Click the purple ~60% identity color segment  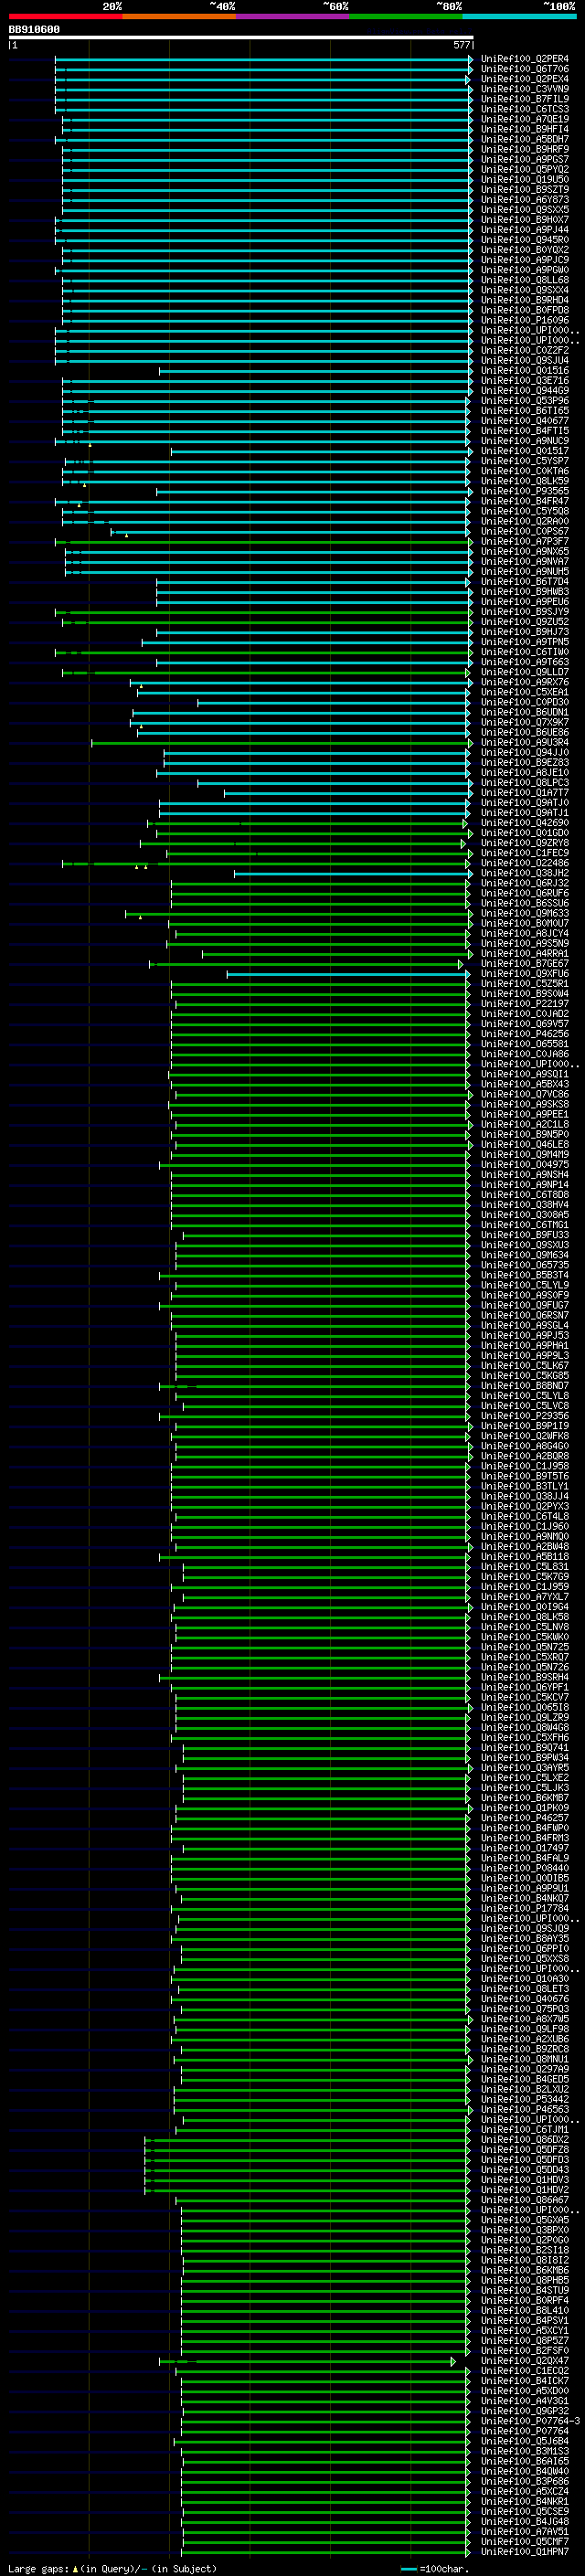coord(292,16)
